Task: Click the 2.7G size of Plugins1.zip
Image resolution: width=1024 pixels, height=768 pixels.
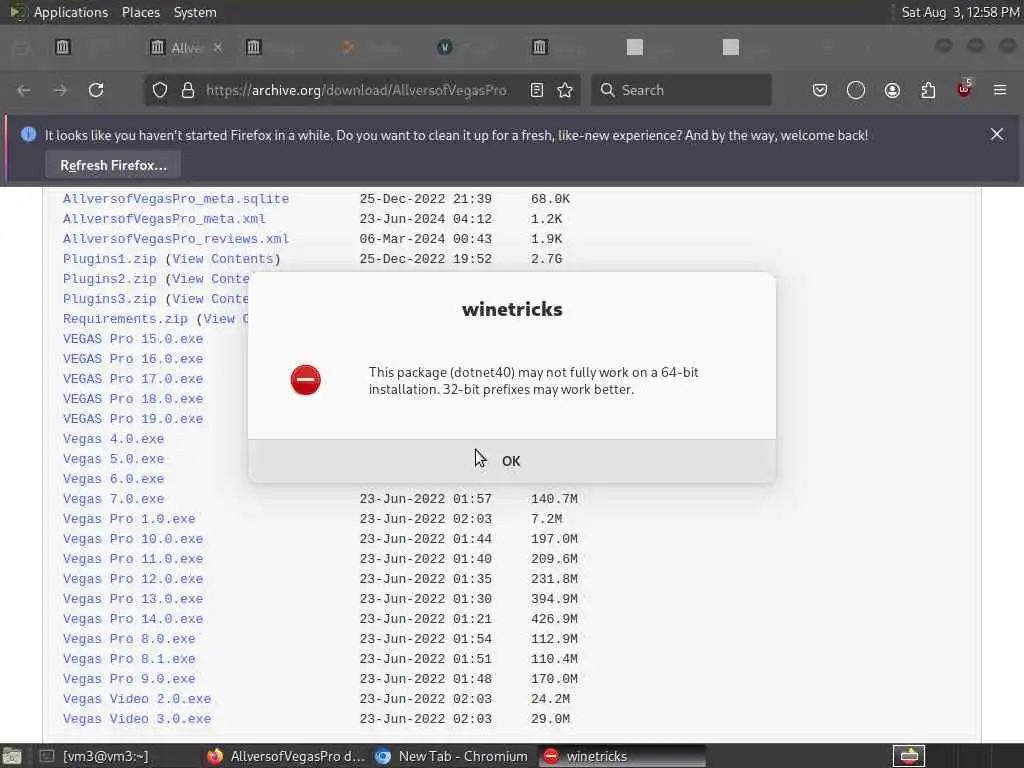Action: pyautogui.click(x=546, y=259)
